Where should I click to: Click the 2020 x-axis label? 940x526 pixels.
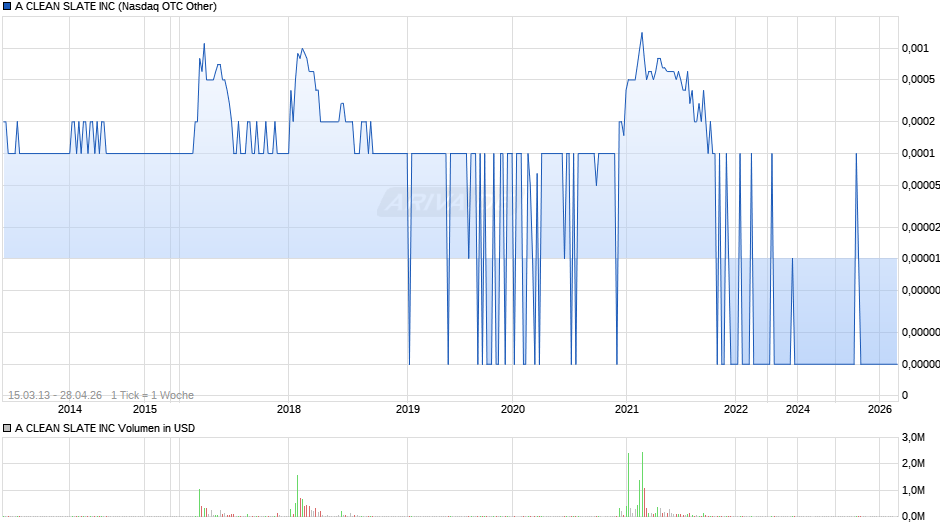(513, 409)
